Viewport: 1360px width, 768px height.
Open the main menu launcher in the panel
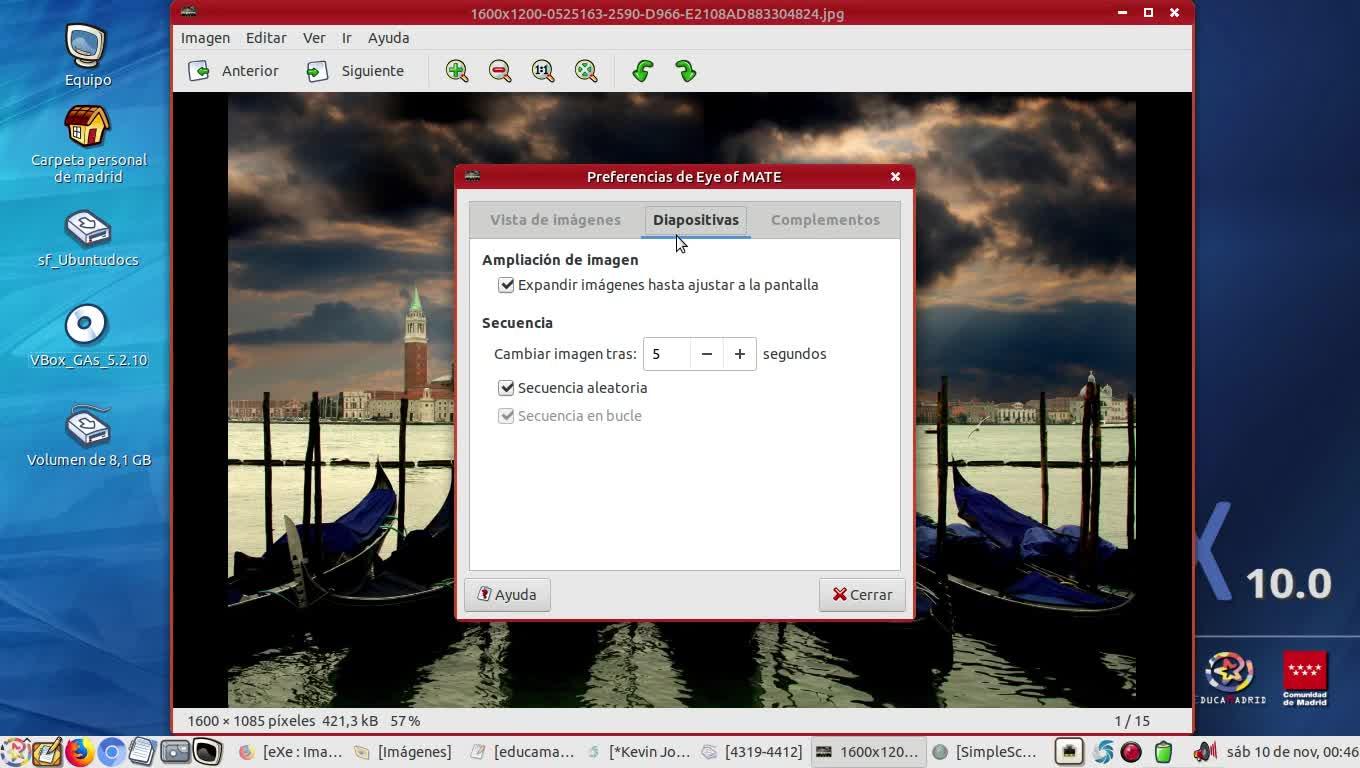point(14,752)
